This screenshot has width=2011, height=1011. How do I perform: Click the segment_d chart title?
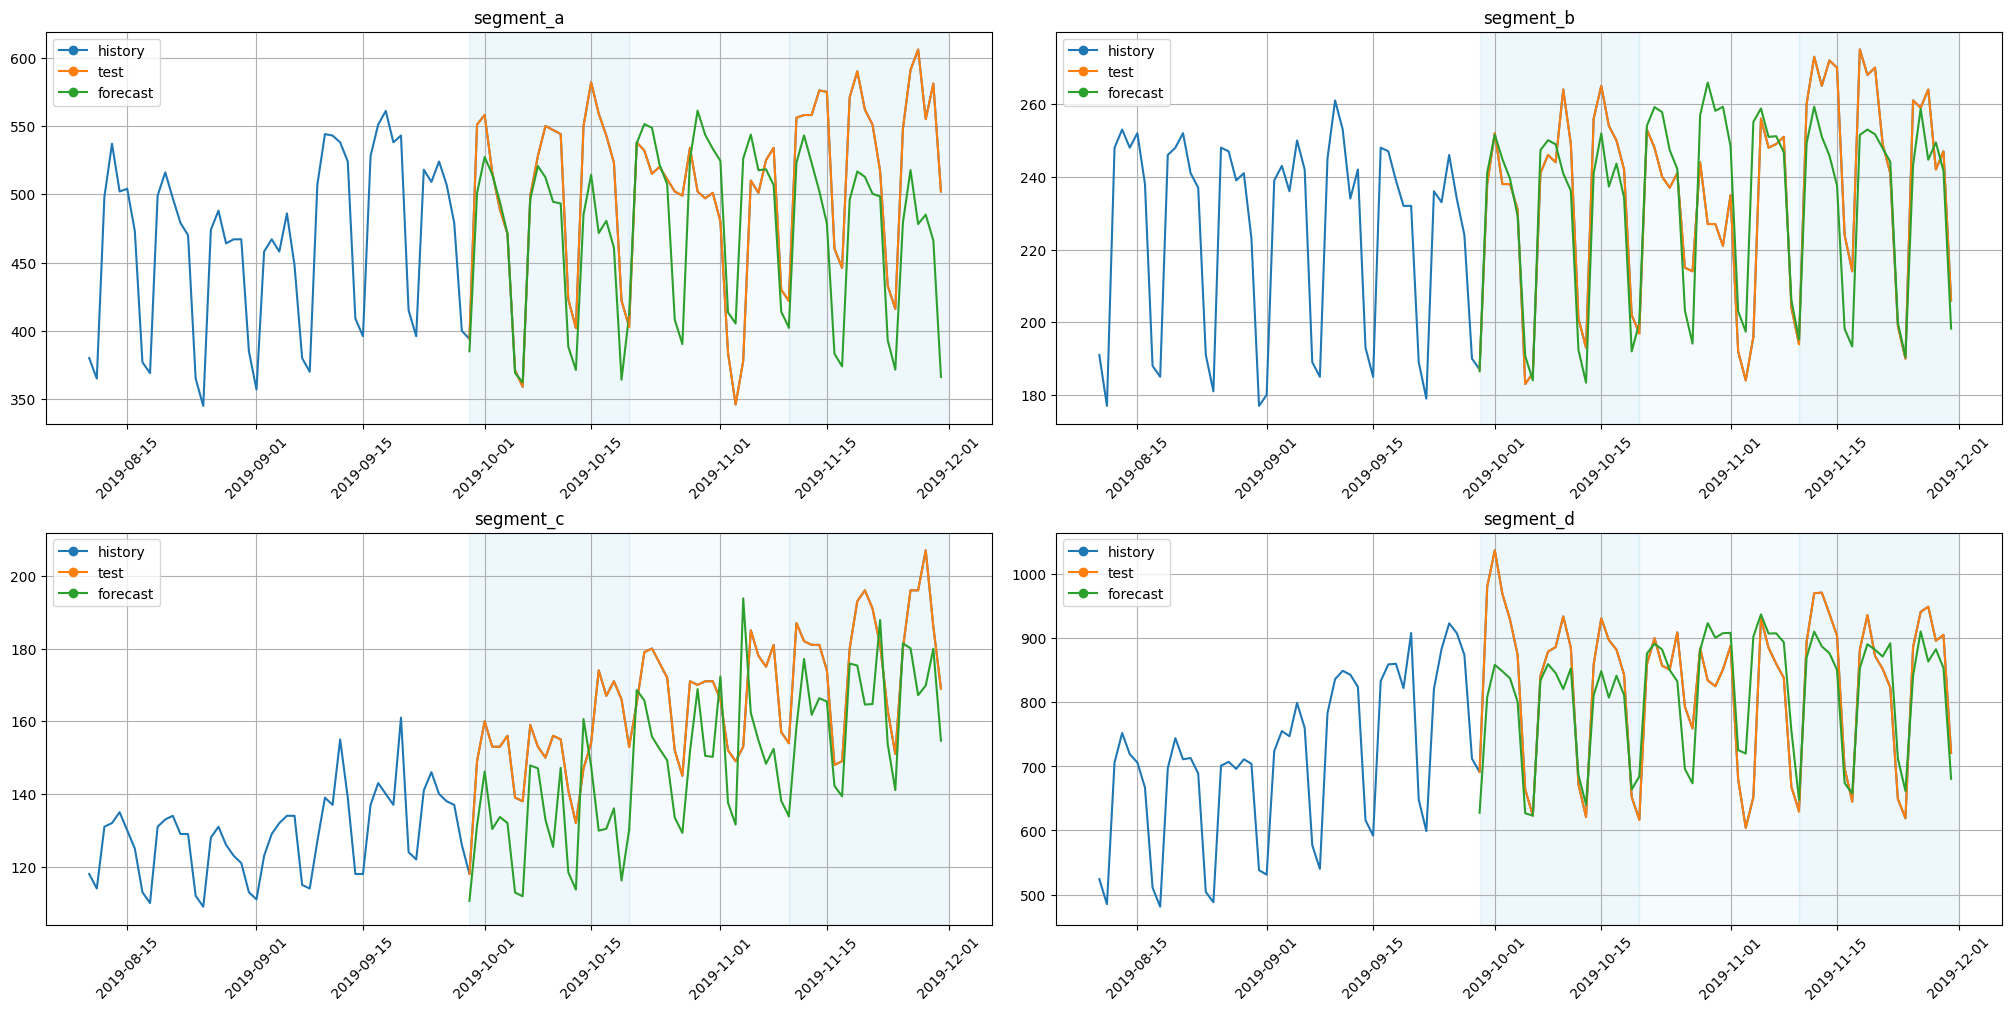pyautogui.click(x=1529, y=519)
